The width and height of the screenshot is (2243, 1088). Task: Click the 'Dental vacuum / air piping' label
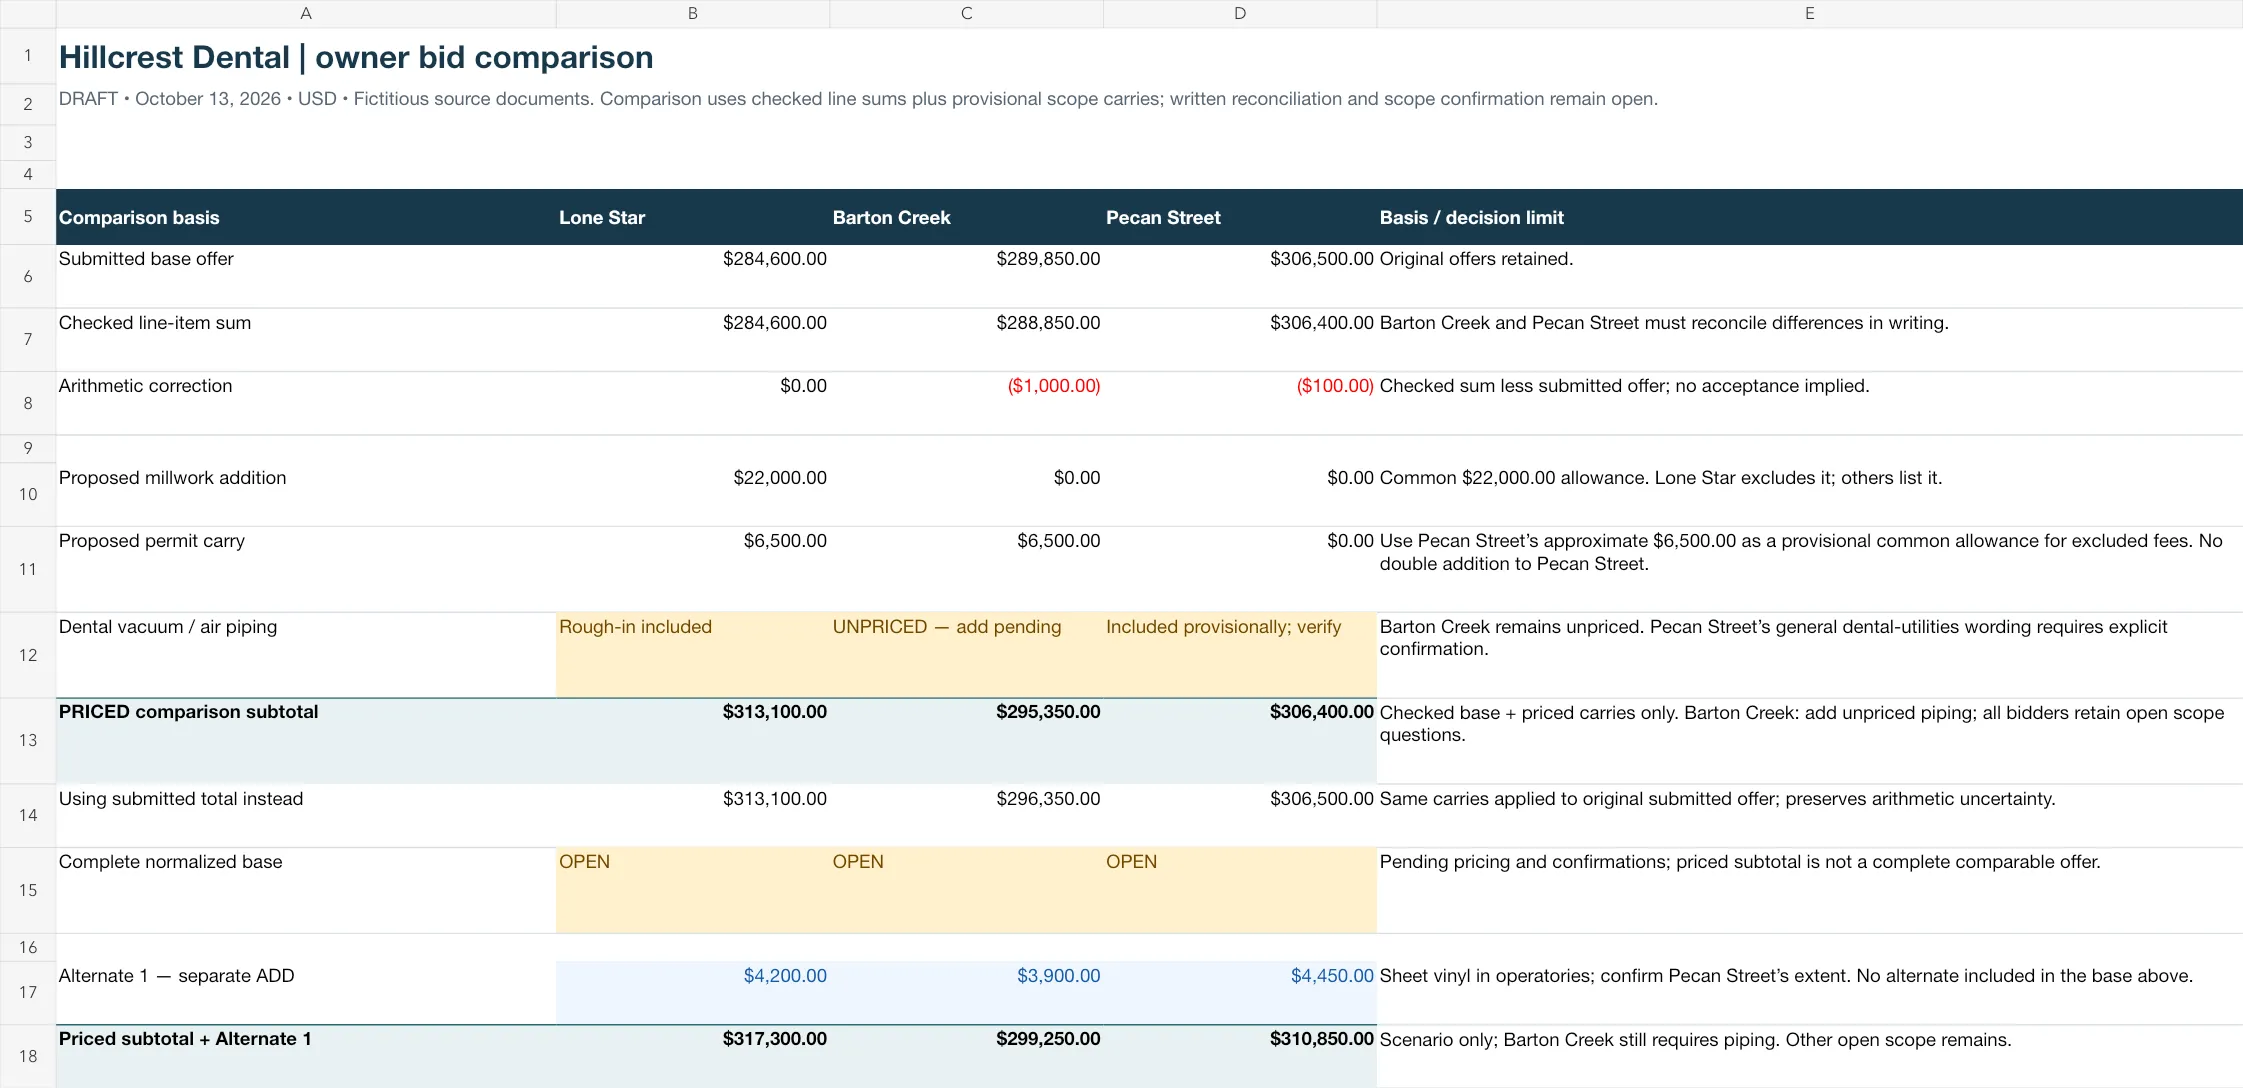click(x=168, y=627)
